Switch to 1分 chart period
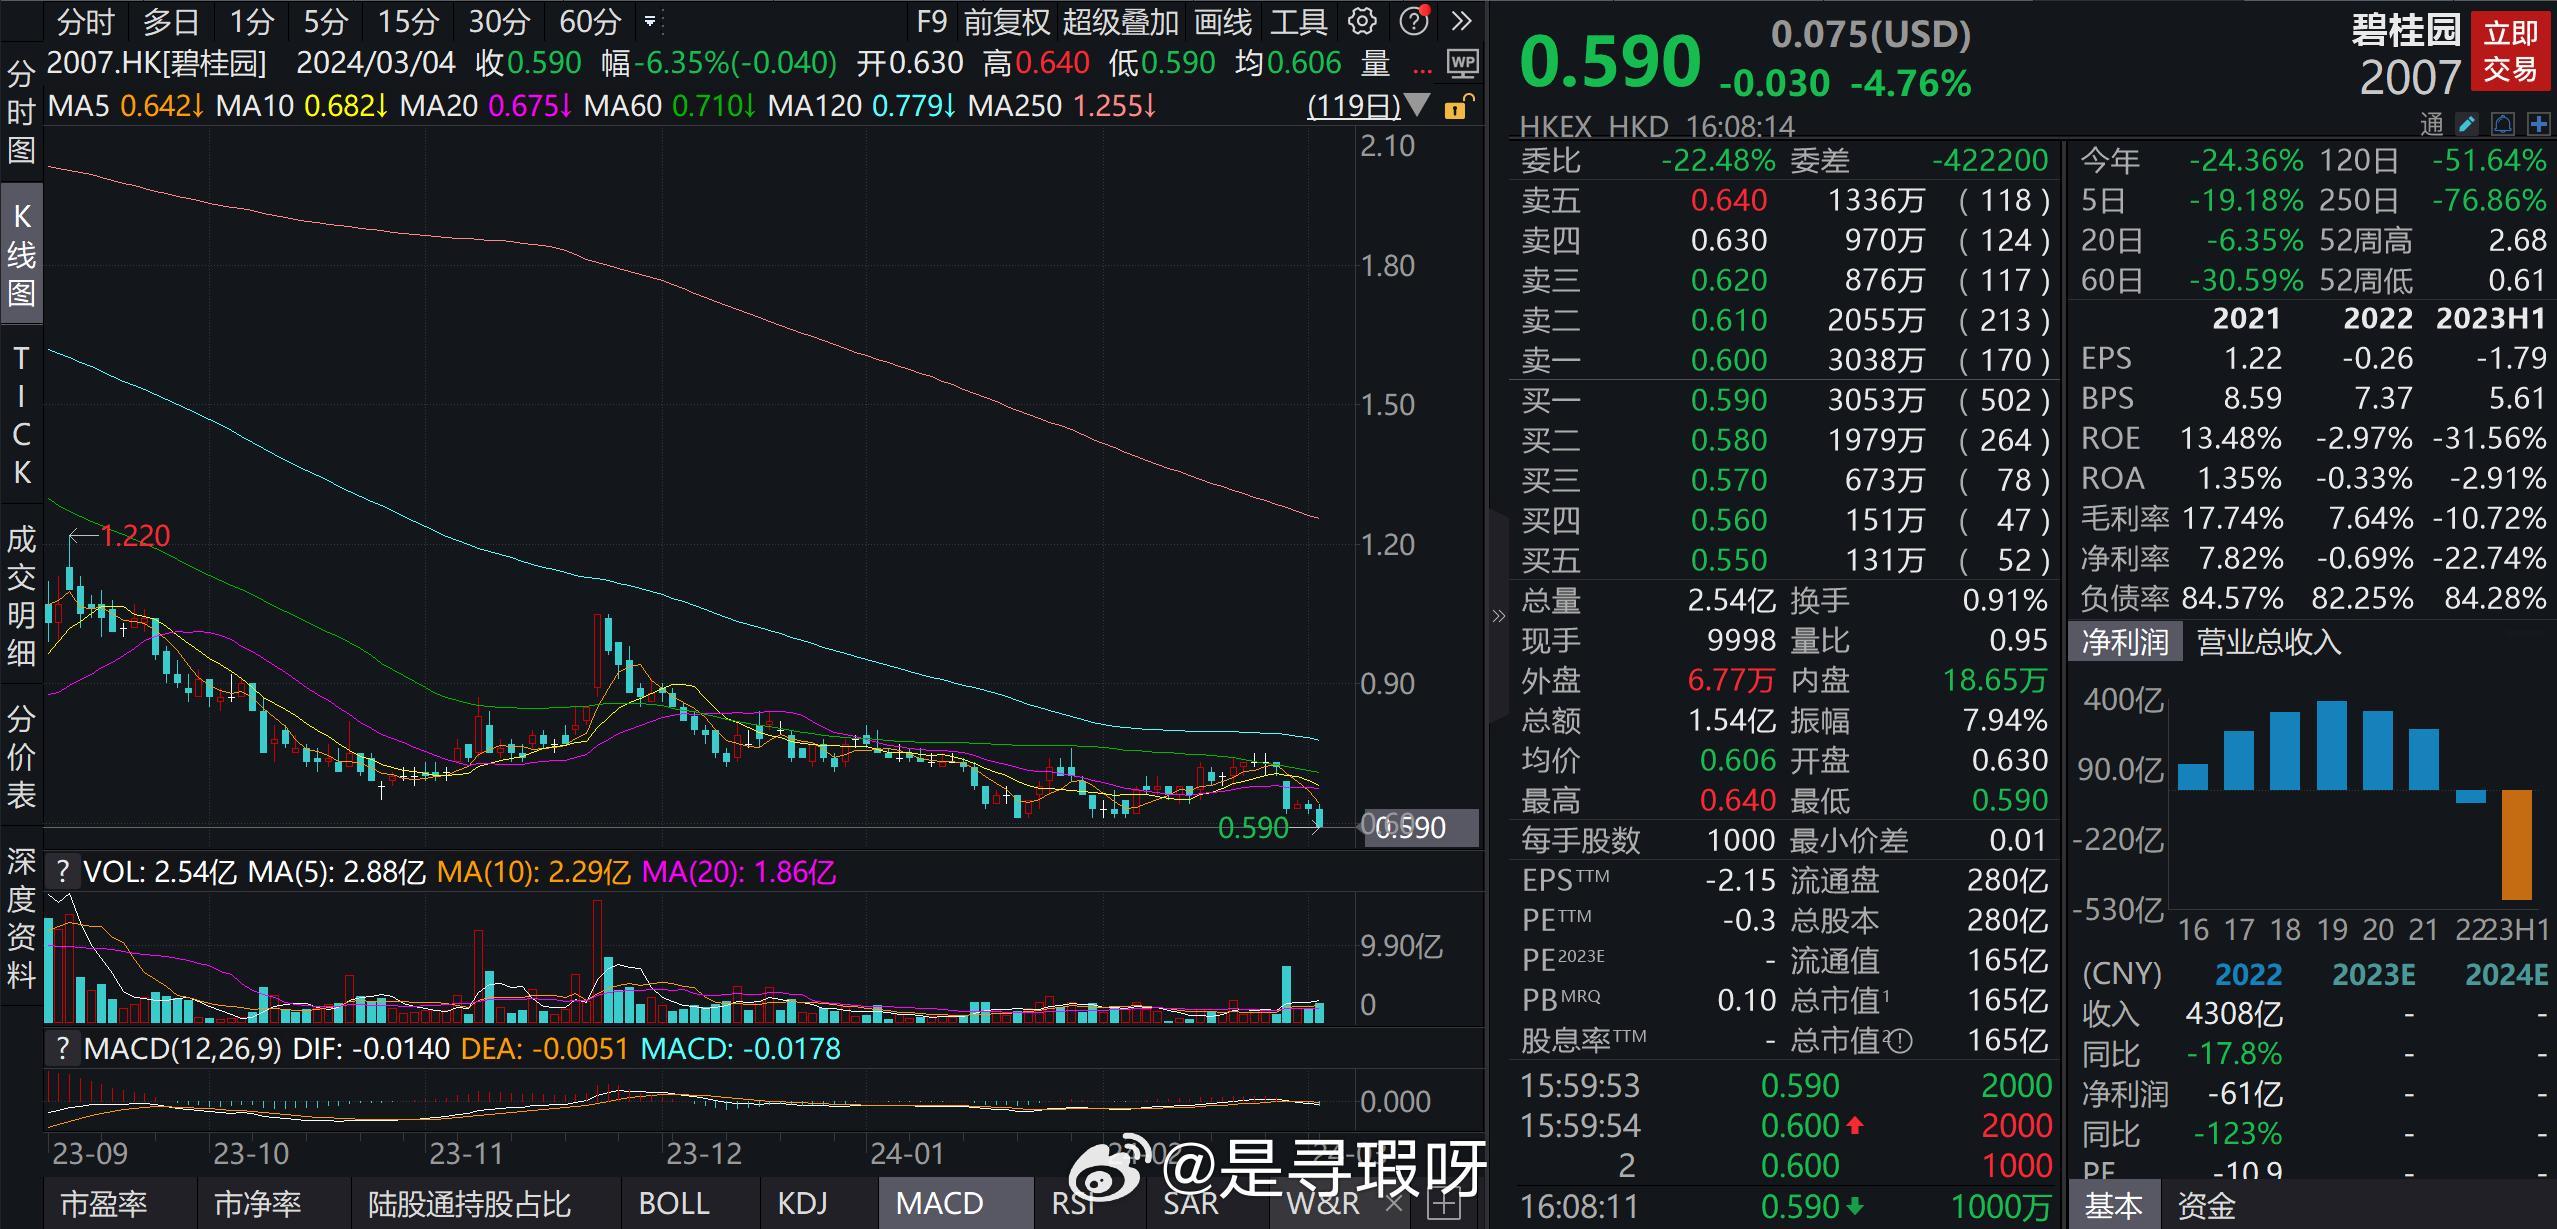Screen dimensions: 2557x1229 point(251,21)
